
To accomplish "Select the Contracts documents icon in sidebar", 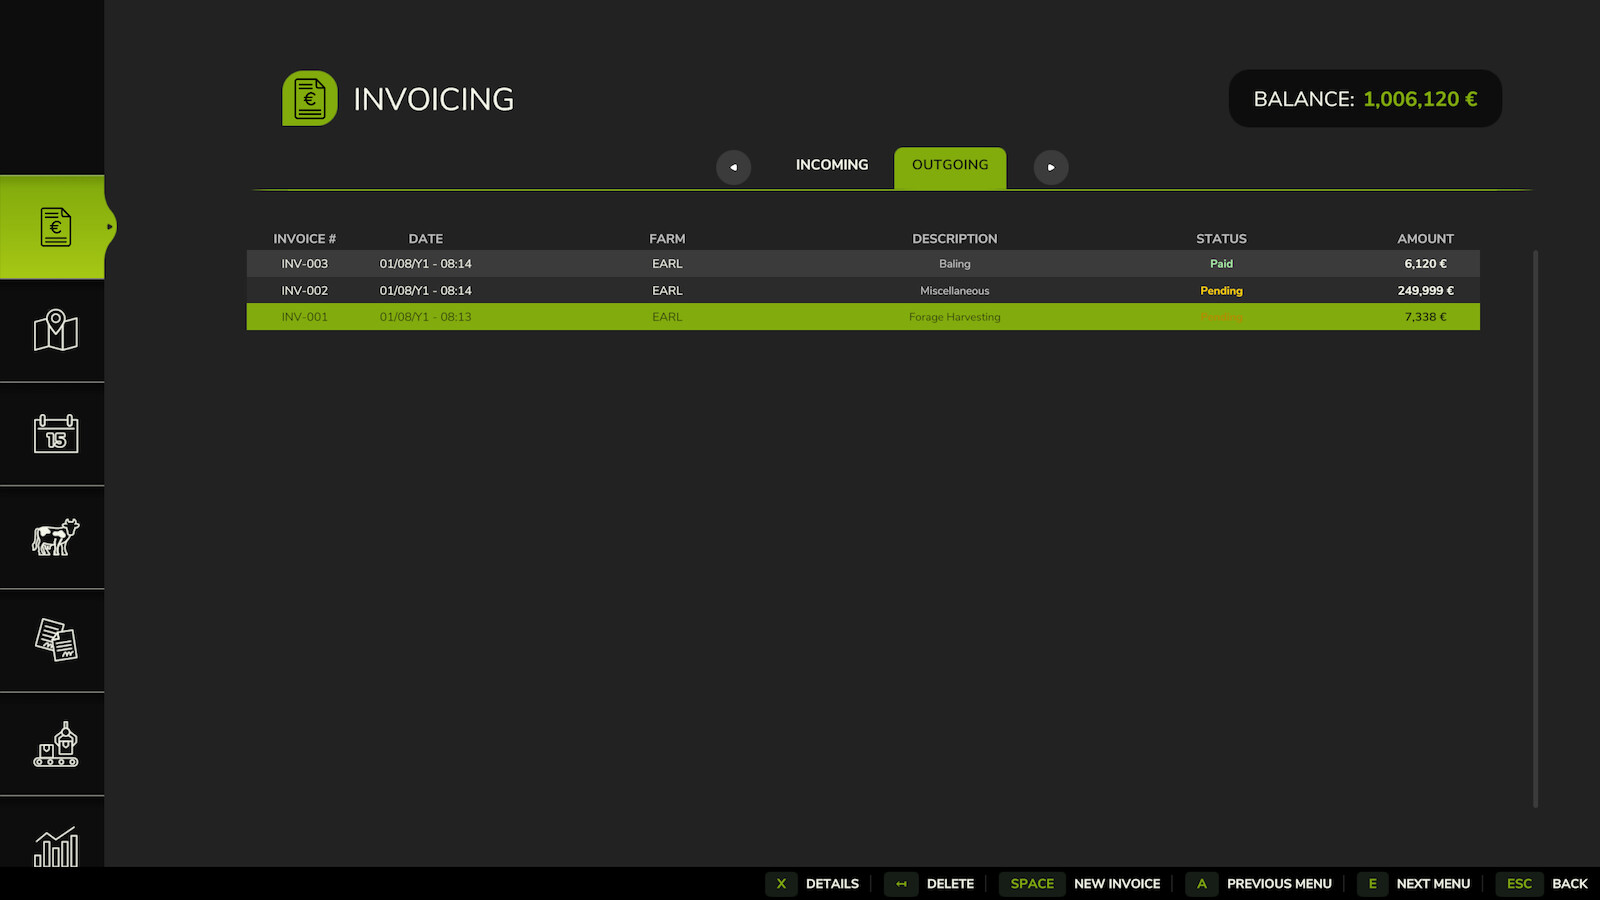I will [53, 640].
